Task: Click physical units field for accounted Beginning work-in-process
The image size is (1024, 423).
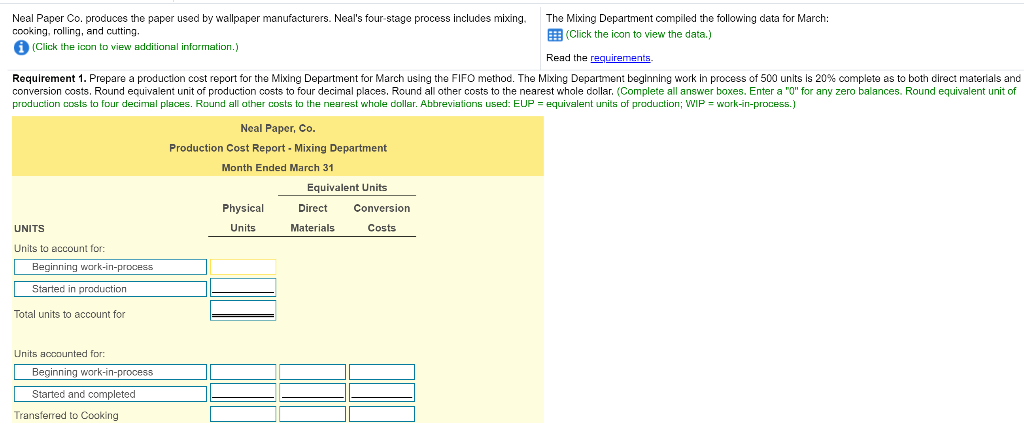Action: (243, 372)
